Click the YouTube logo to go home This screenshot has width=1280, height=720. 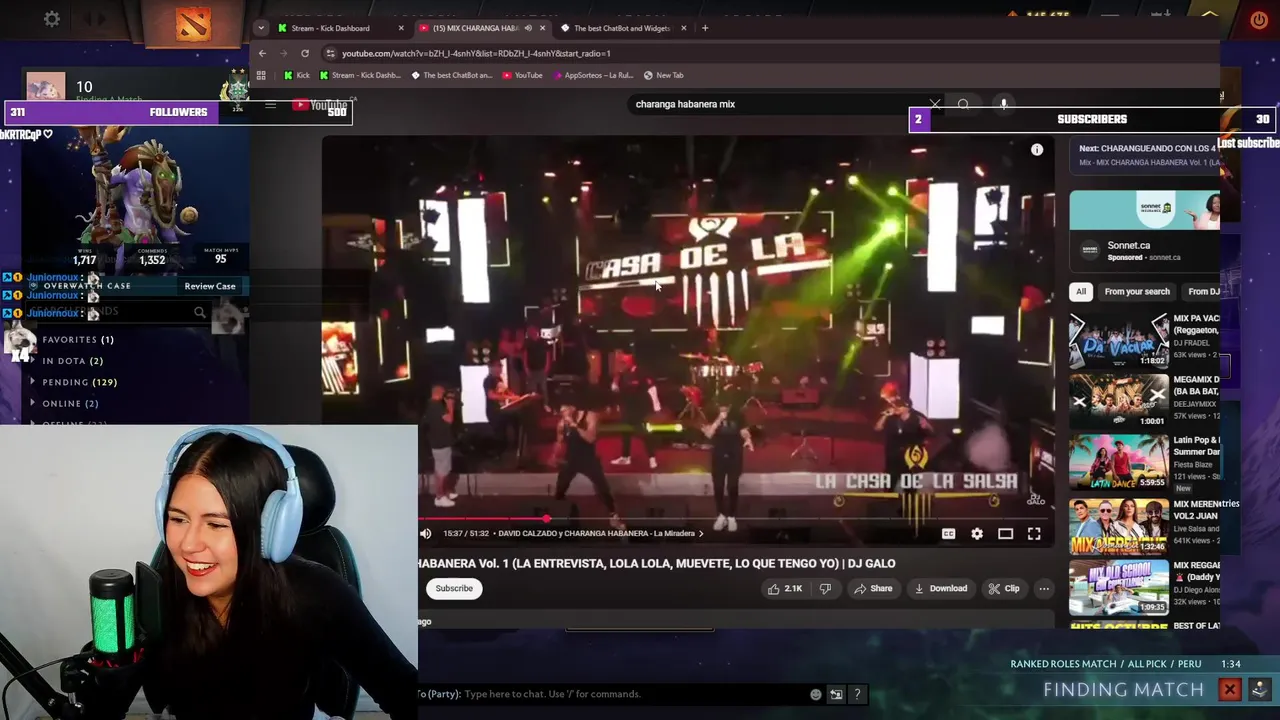pyautogui.click(x=320, y=104)
